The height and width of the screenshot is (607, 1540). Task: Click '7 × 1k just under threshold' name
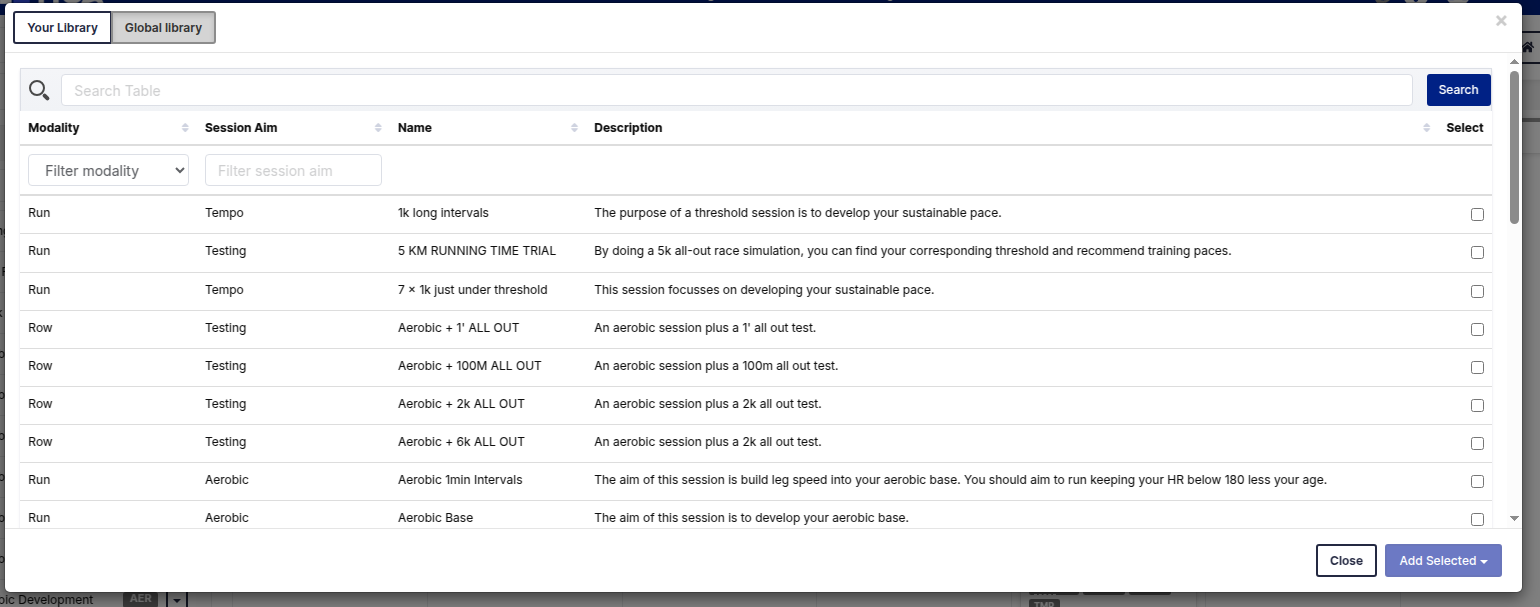473,289
